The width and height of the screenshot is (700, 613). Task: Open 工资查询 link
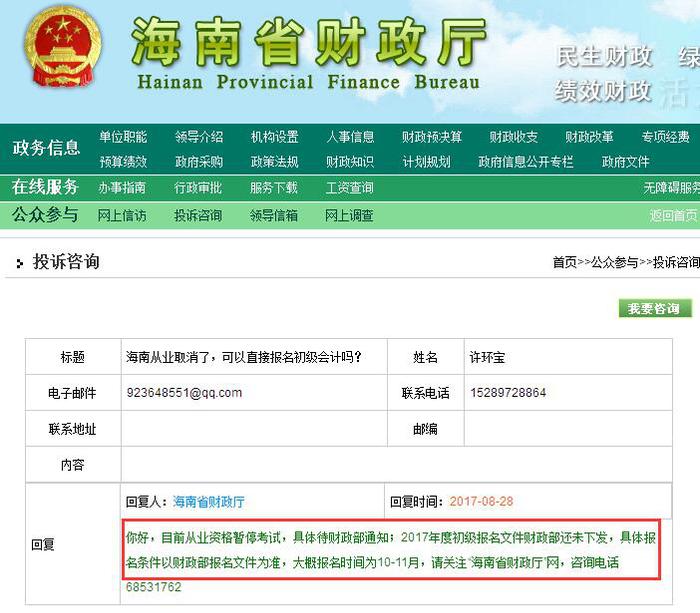[x=350, y=187]
